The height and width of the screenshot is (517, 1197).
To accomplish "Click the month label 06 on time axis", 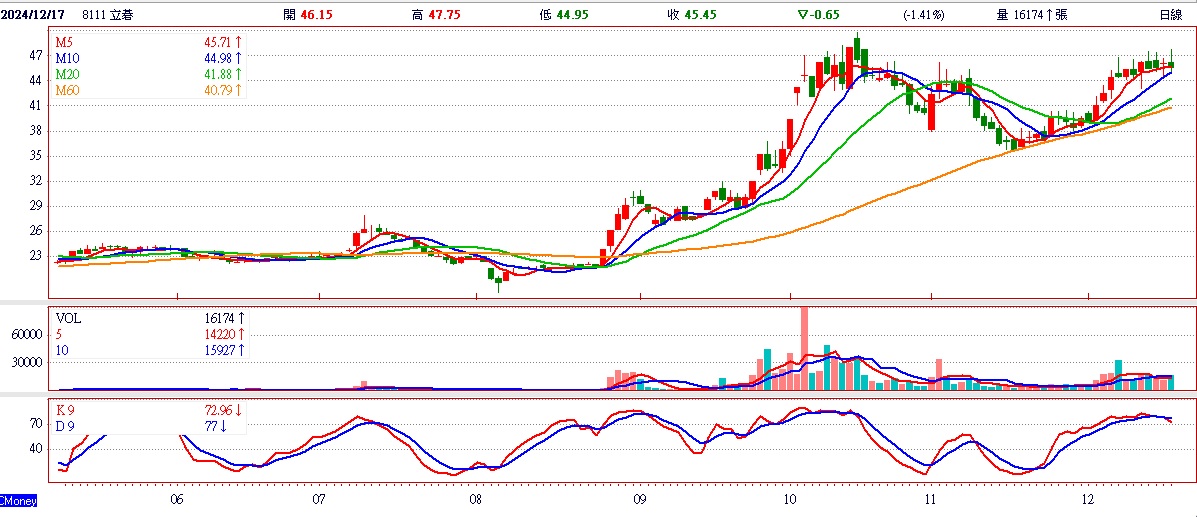I will click(x=176, y=500).
